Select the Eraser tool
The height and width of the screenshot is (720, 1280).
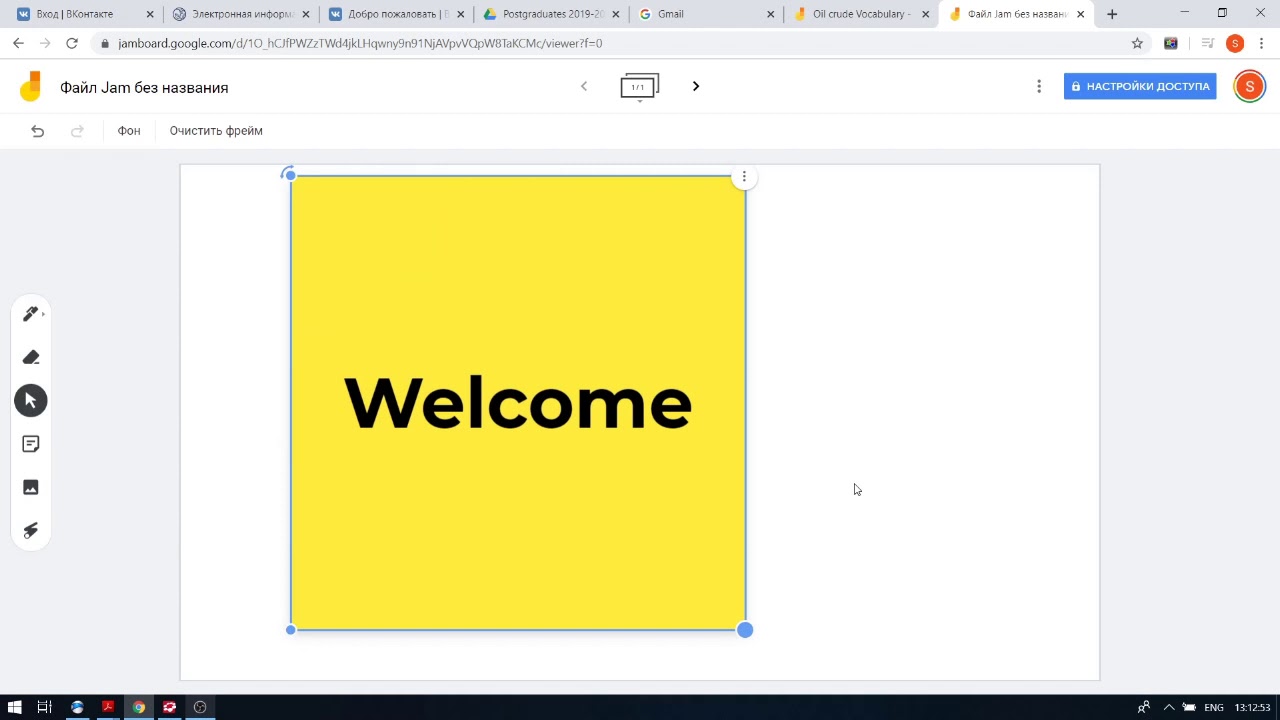pos(31,357)
